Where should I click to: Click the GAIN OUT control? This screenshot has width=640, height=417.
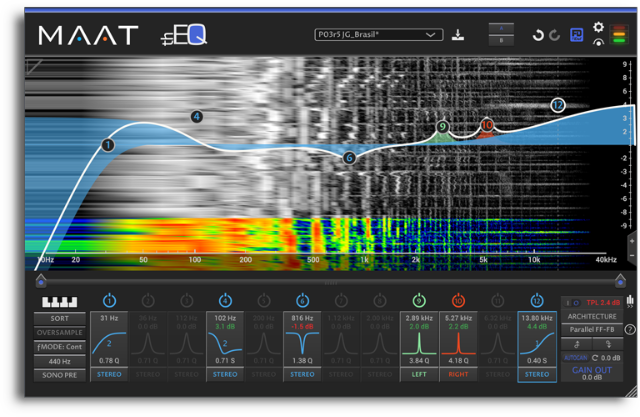[x=592, y=373]
